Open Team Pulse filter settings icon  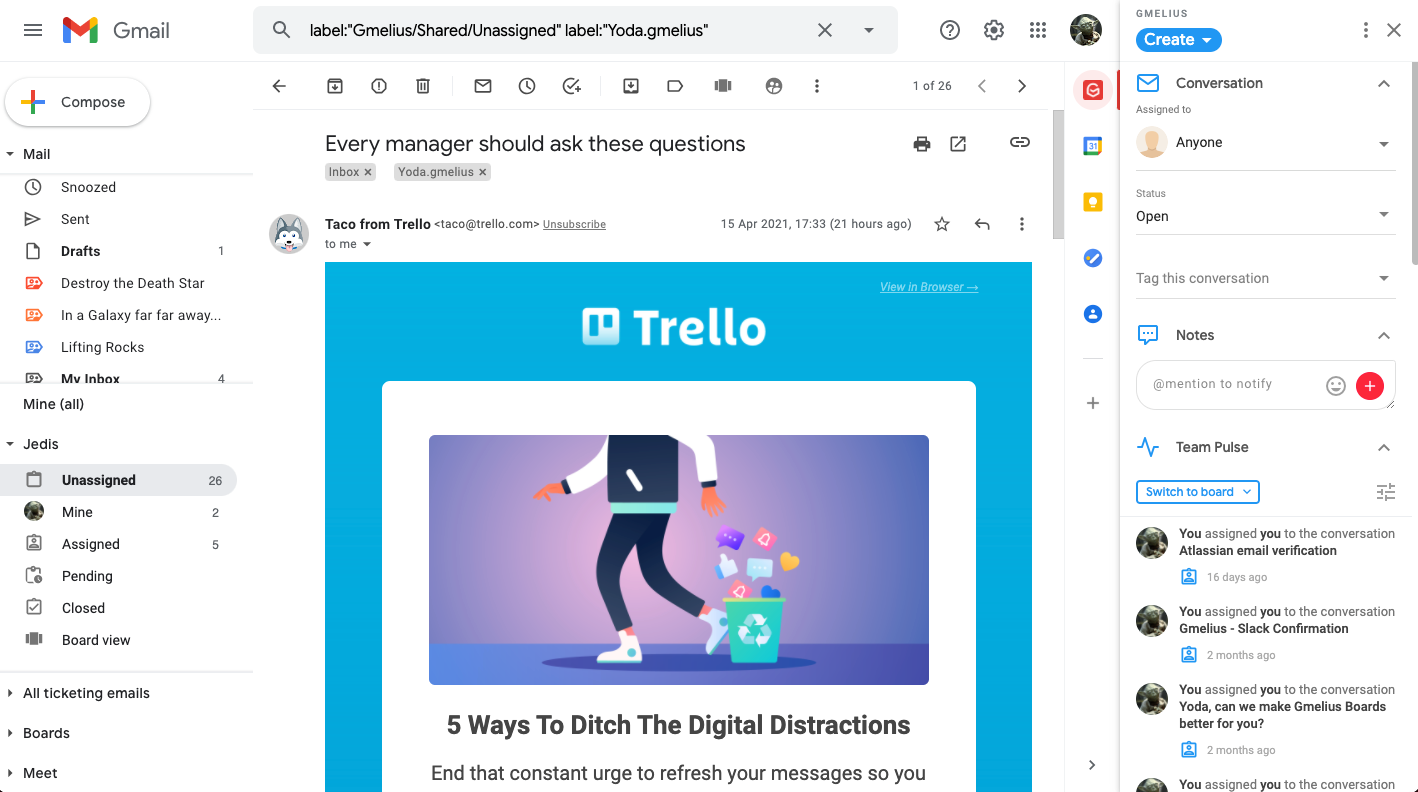1385,492
